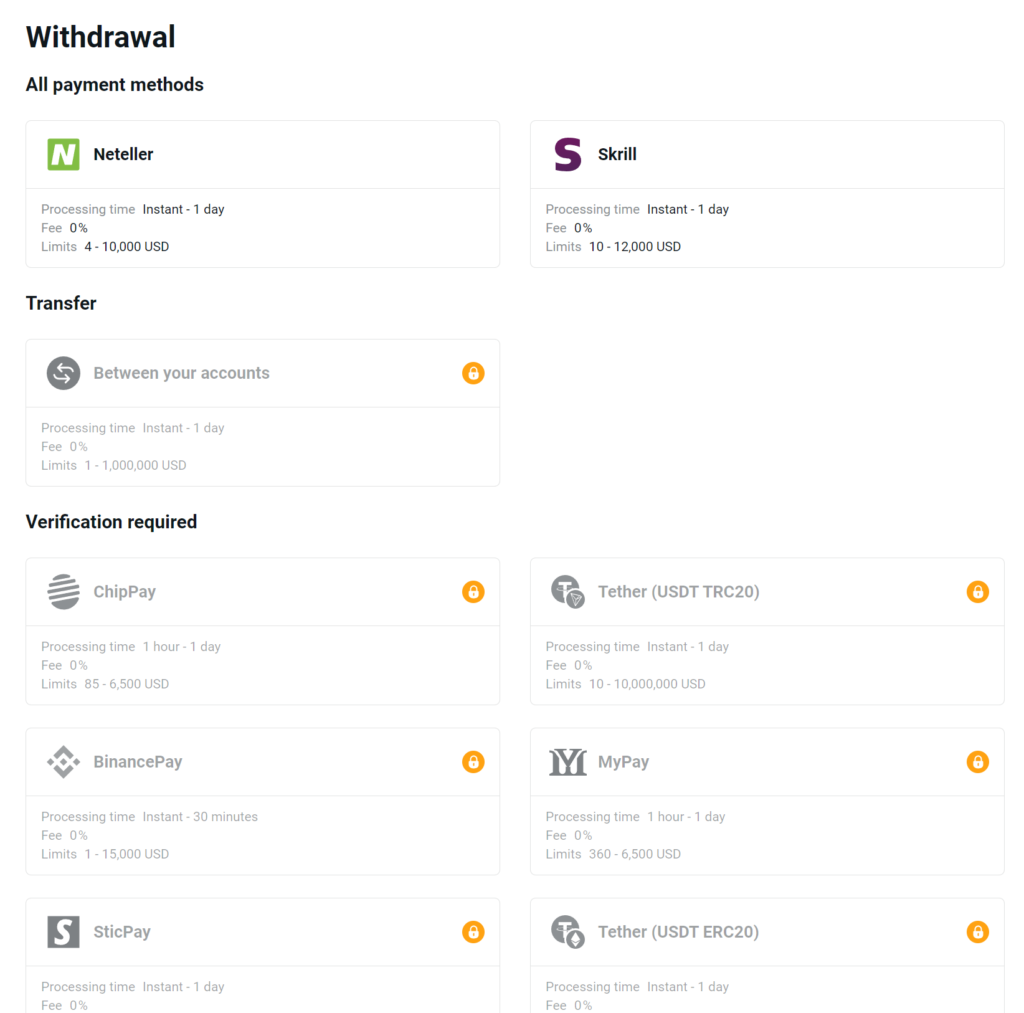Viewport: 1024px width, 1013px height.
Task: Click the orange lock badge on ChipPay
Action: click(x=473, y=592)
